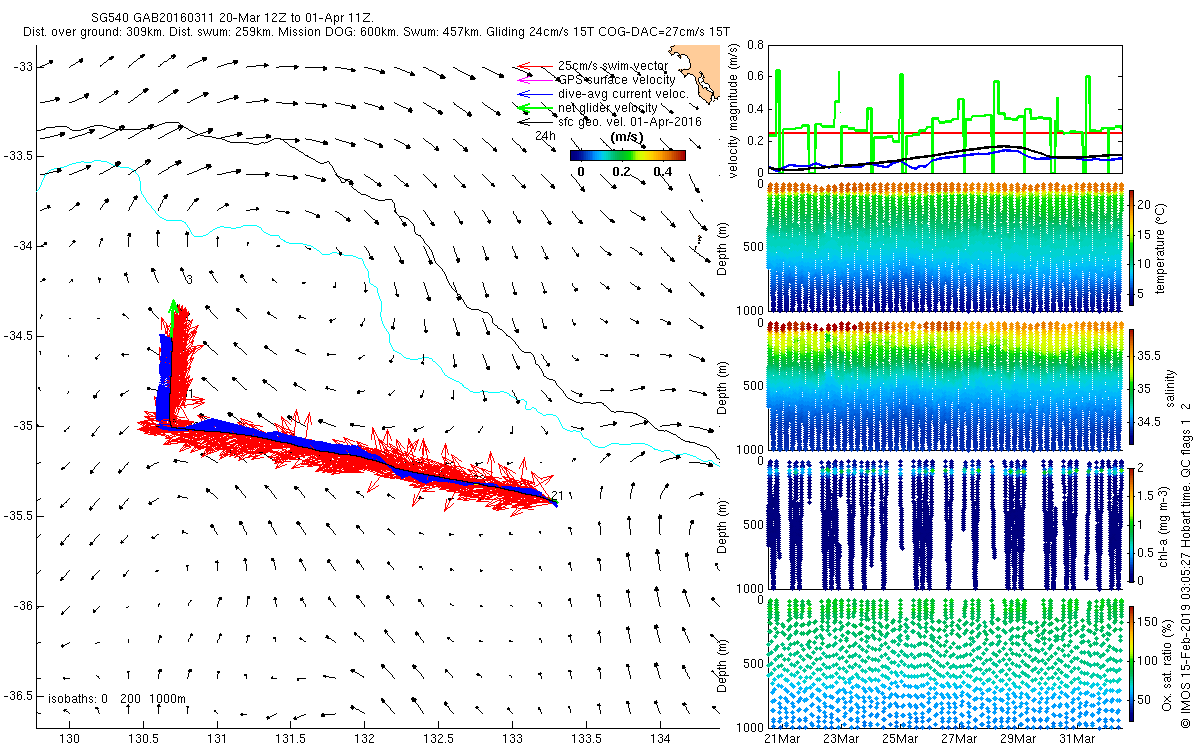1200x750 pixels.
Task: Click the '24h' label under the legend
Action: point(545,135)
